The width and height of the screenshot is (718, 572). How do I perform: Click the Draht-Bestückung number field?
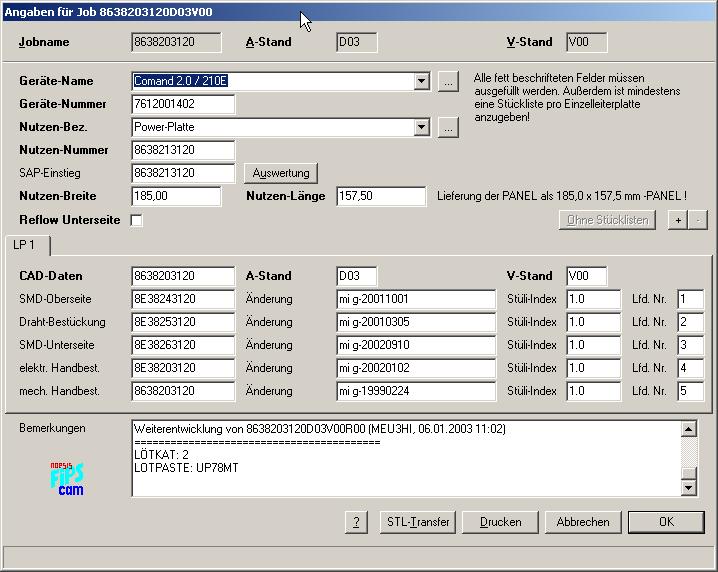coord(183,322)
